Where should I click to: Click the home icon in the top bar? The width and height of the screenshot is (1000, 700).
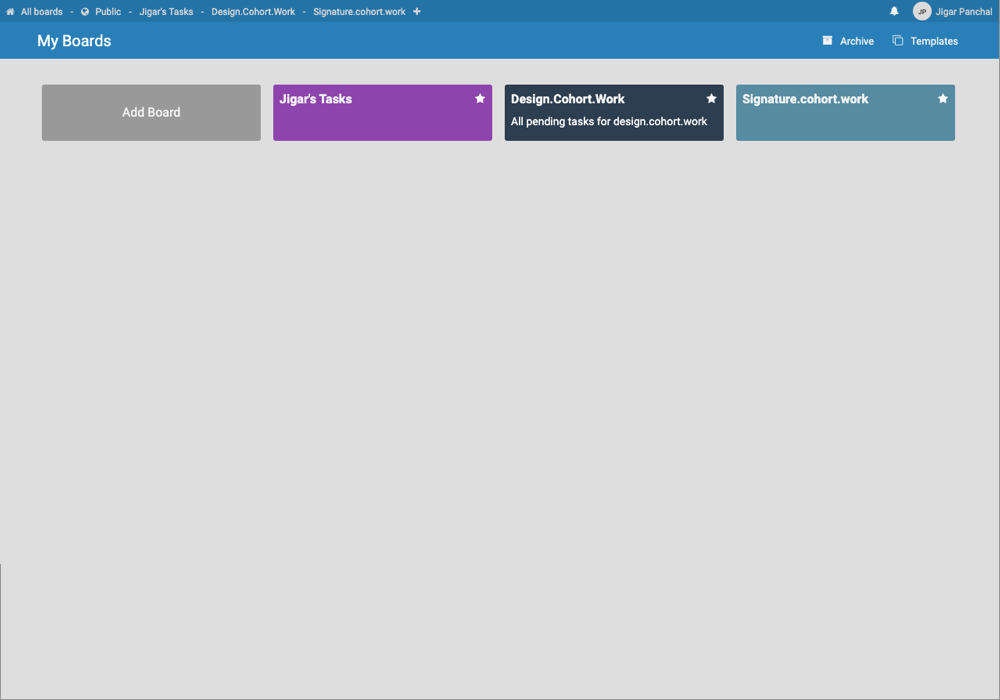click(x=10, y=11)
